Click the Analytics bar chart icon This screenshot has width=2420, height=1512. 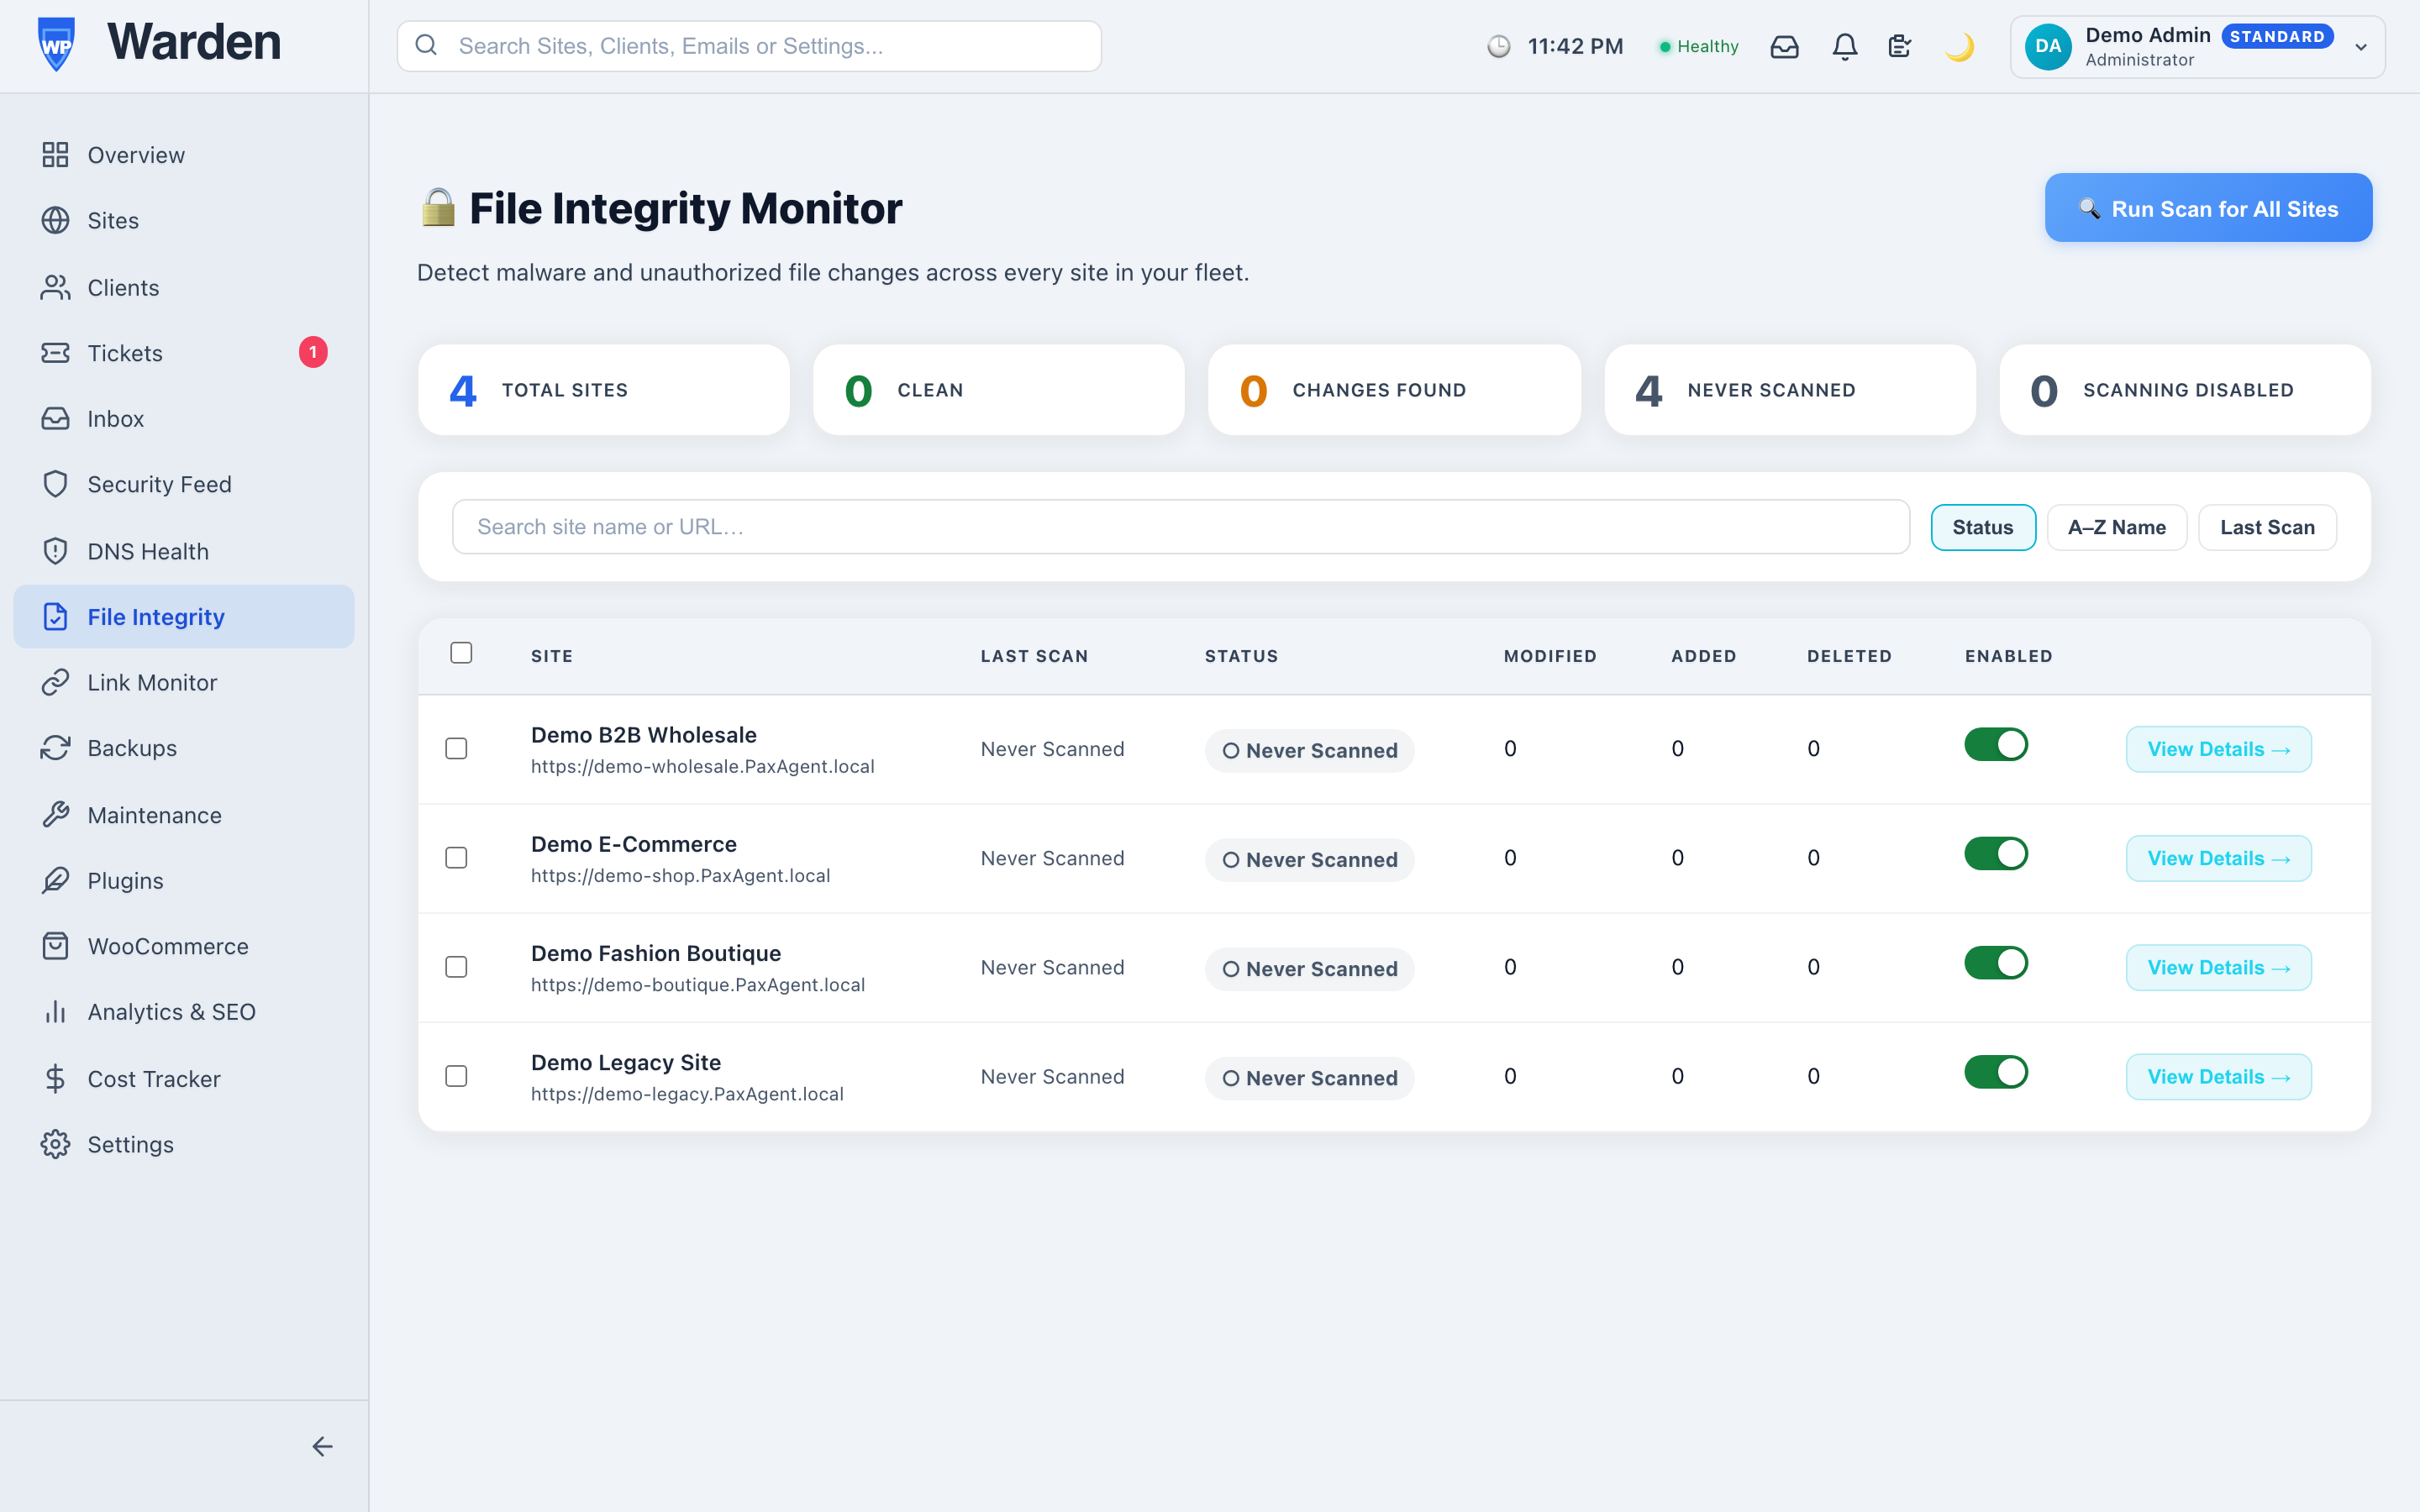click(55, 1012)
